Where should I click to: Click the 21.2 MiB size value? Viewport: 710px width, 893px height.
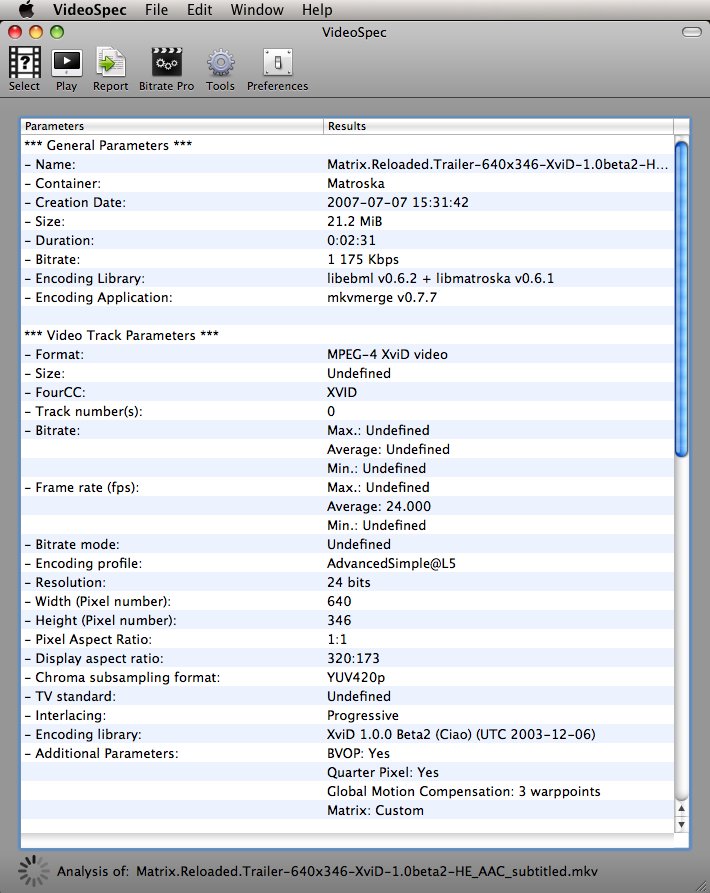354,221
